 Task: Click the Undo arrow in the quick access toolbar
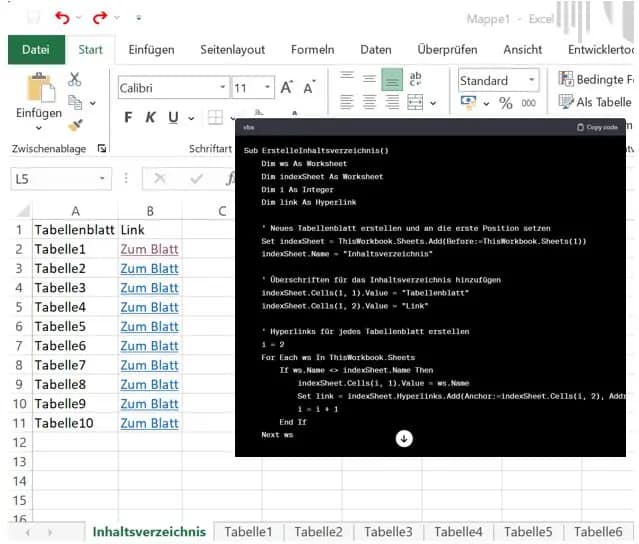tap(63, 18)
